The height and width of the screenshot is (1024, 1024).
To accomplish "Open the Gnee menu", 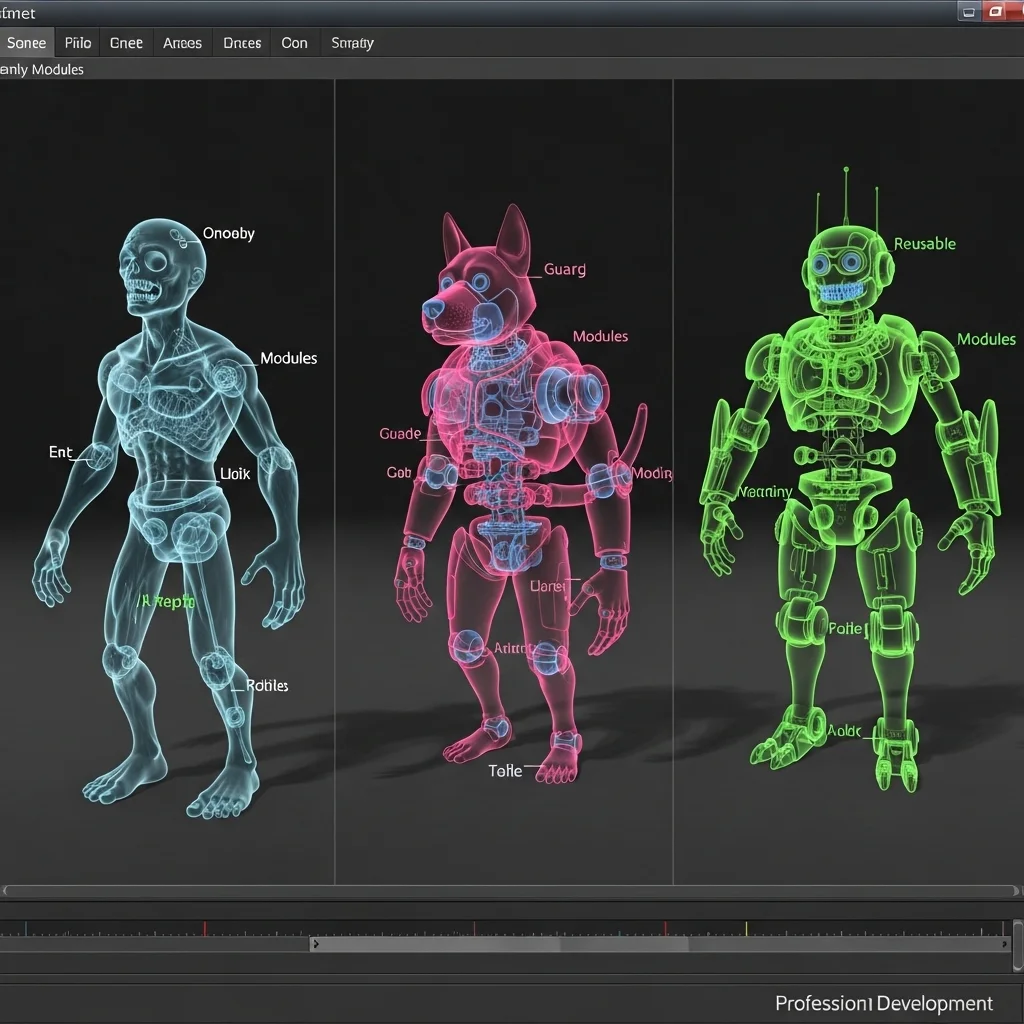I will [x=125, y=42].
